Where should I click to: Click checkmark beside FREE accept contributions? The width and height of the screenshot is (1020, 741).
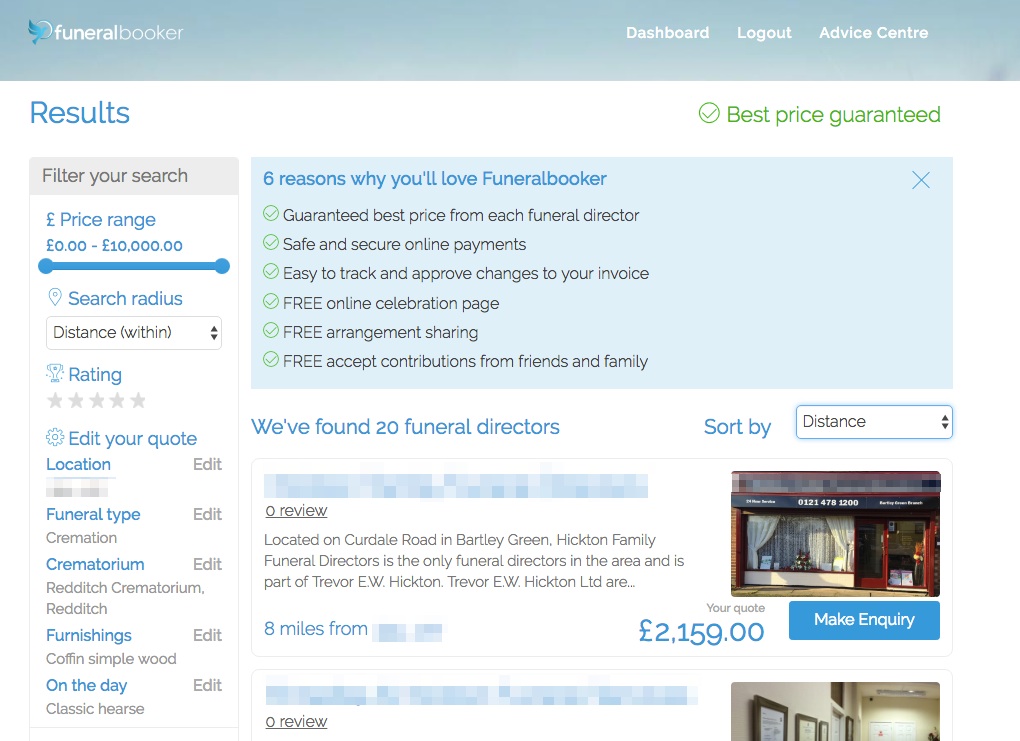pyautogui.click(x=271, y=359)
